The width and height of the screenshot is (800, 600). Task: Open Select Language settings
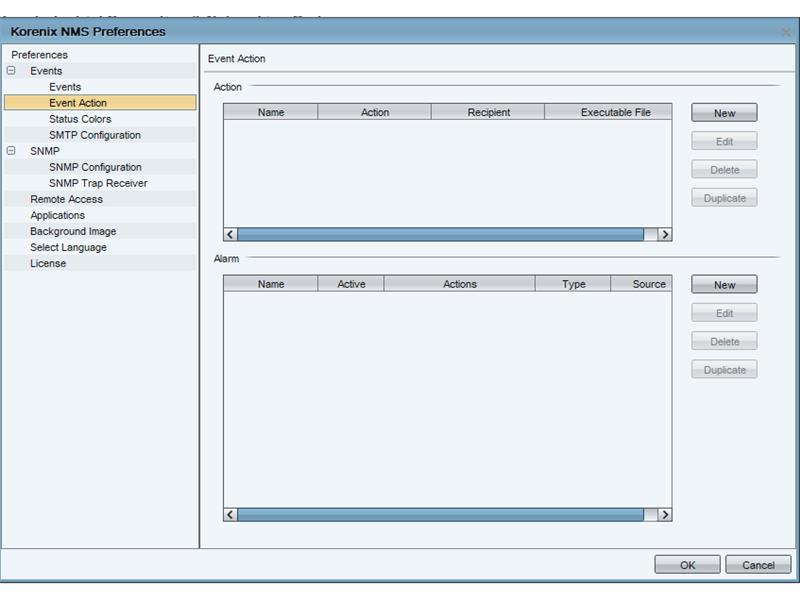point(68,247)
